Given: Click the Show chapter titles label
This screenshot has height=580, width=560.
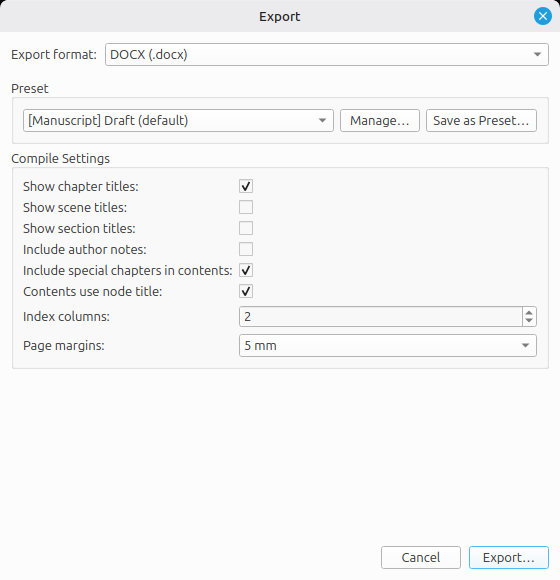Looking at the screenshot, I should click(81, 186).
